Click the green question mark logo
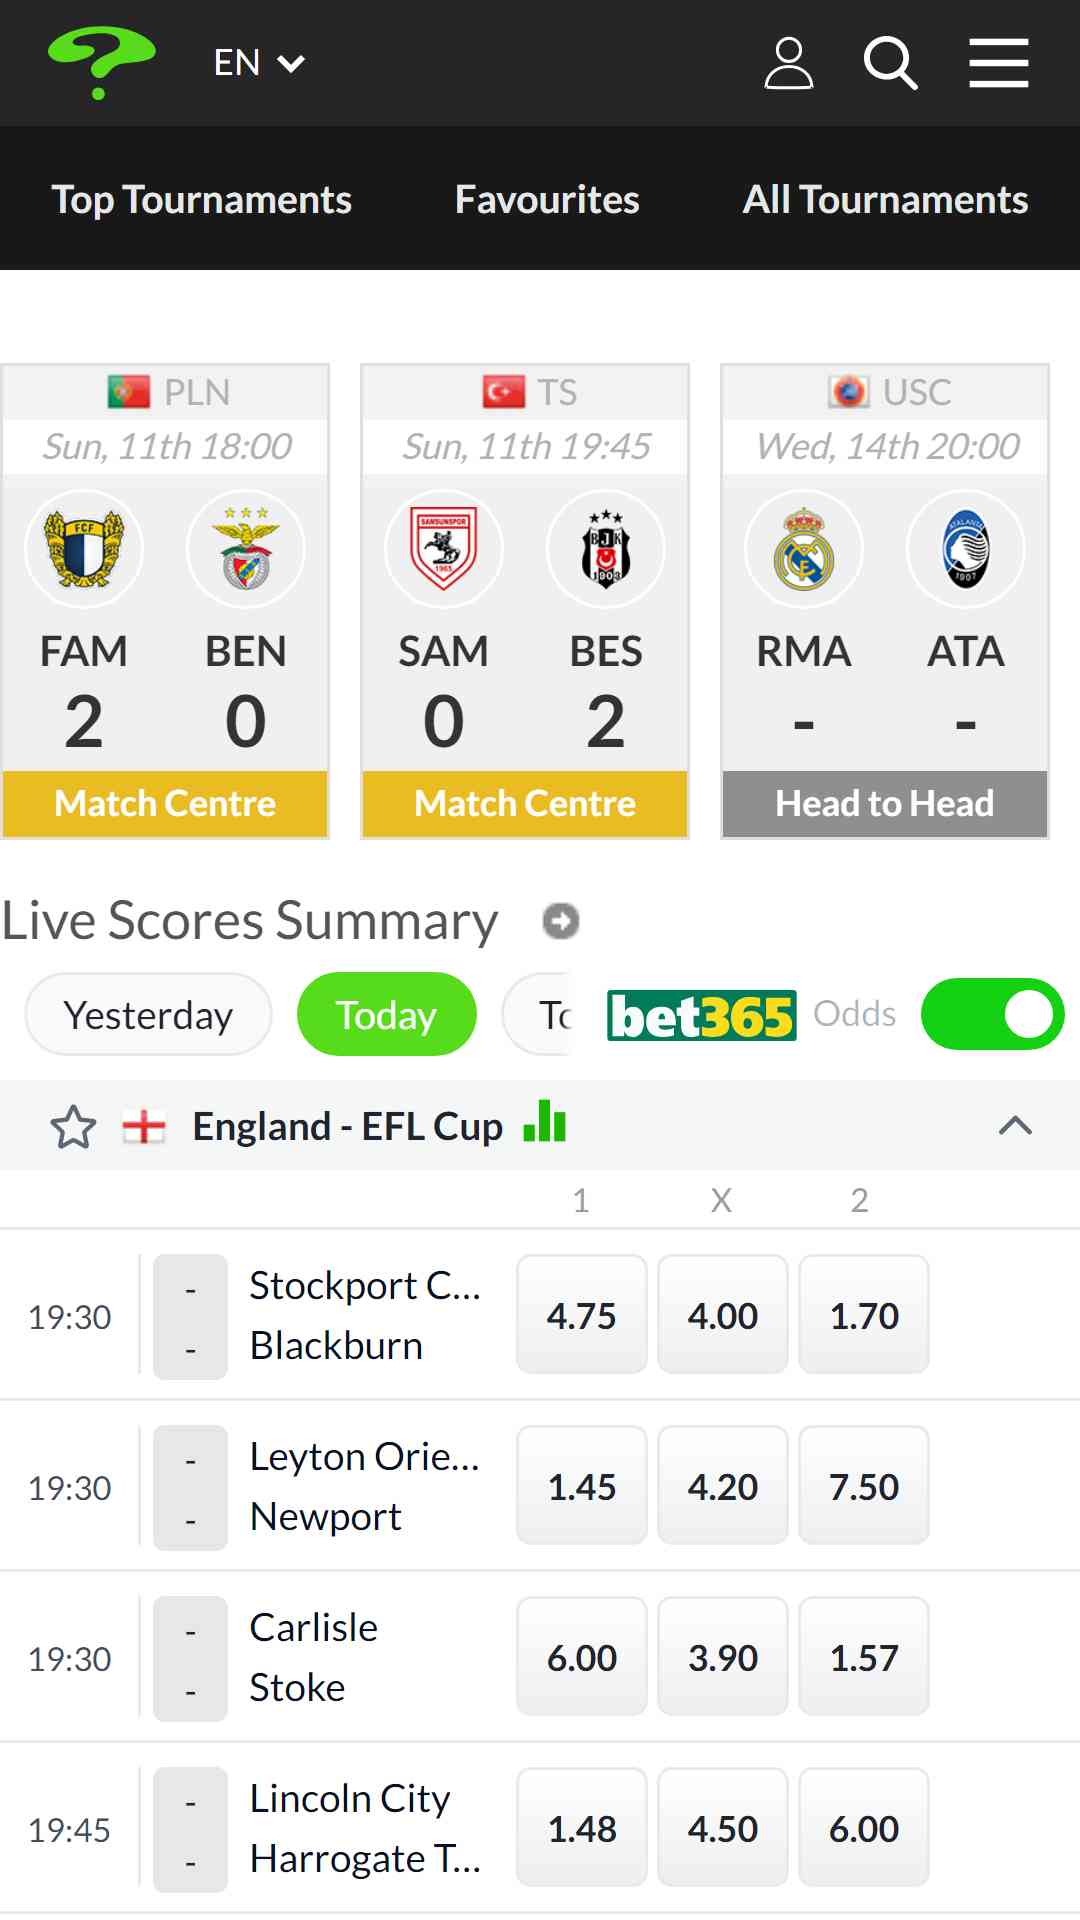This screenshot has height=1920, width=1080. (x=102, y=62)
